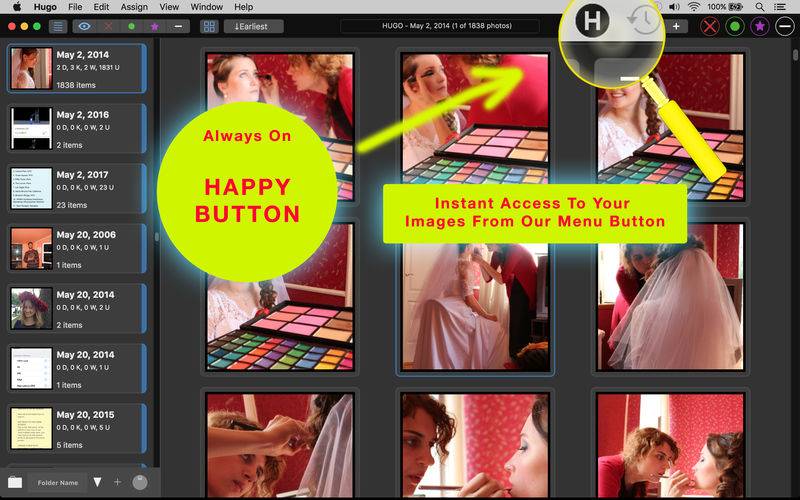This screenshot has width=800, height=500.
Task: Click the round gray knob in bottom bar
Action: pyautogui.click(x=140, y=482)
